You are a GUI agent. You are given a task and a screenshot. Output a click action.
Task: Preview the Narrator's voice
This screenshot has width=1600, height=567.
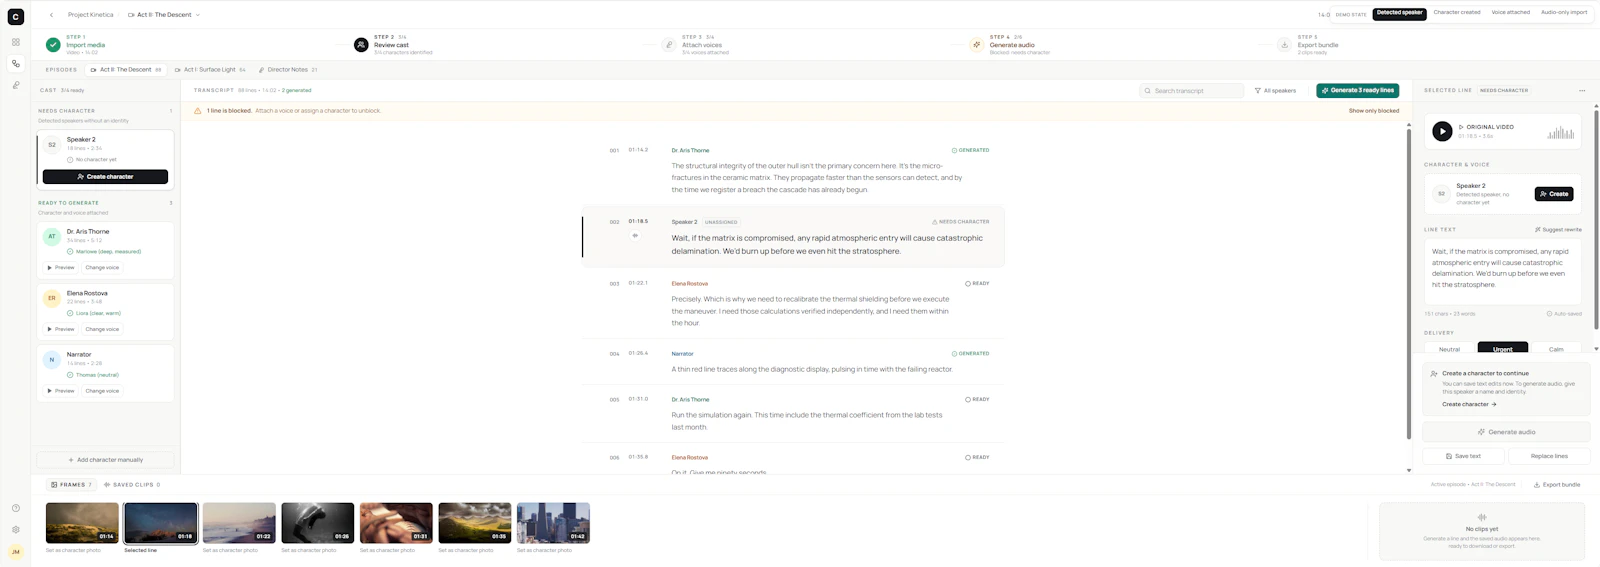[x=61, y=391]
